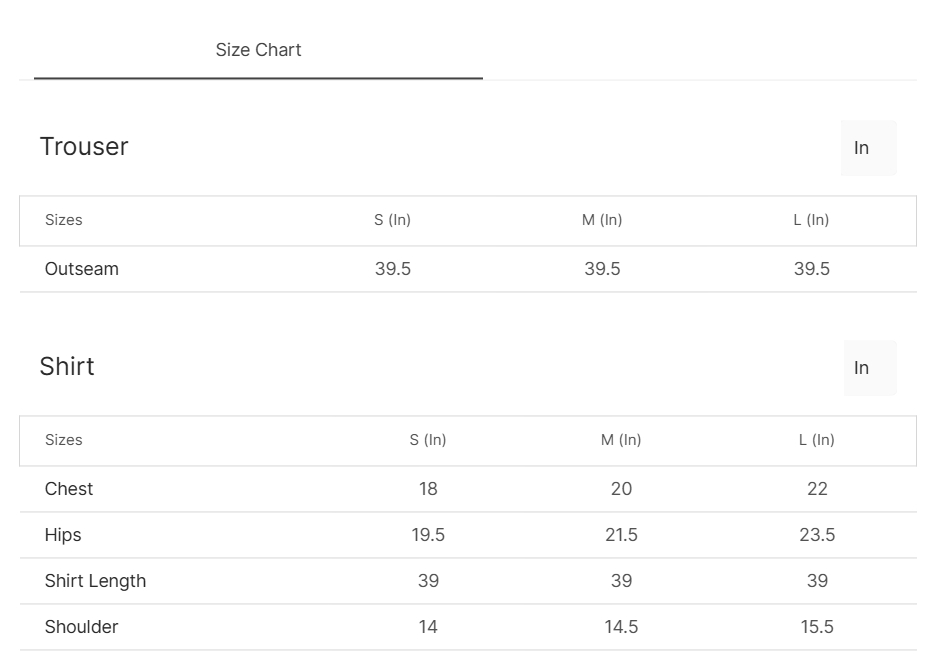Viewport: 936px width, 660px height.
Task: Click the Outseam row label
Action: pos(82,269)
